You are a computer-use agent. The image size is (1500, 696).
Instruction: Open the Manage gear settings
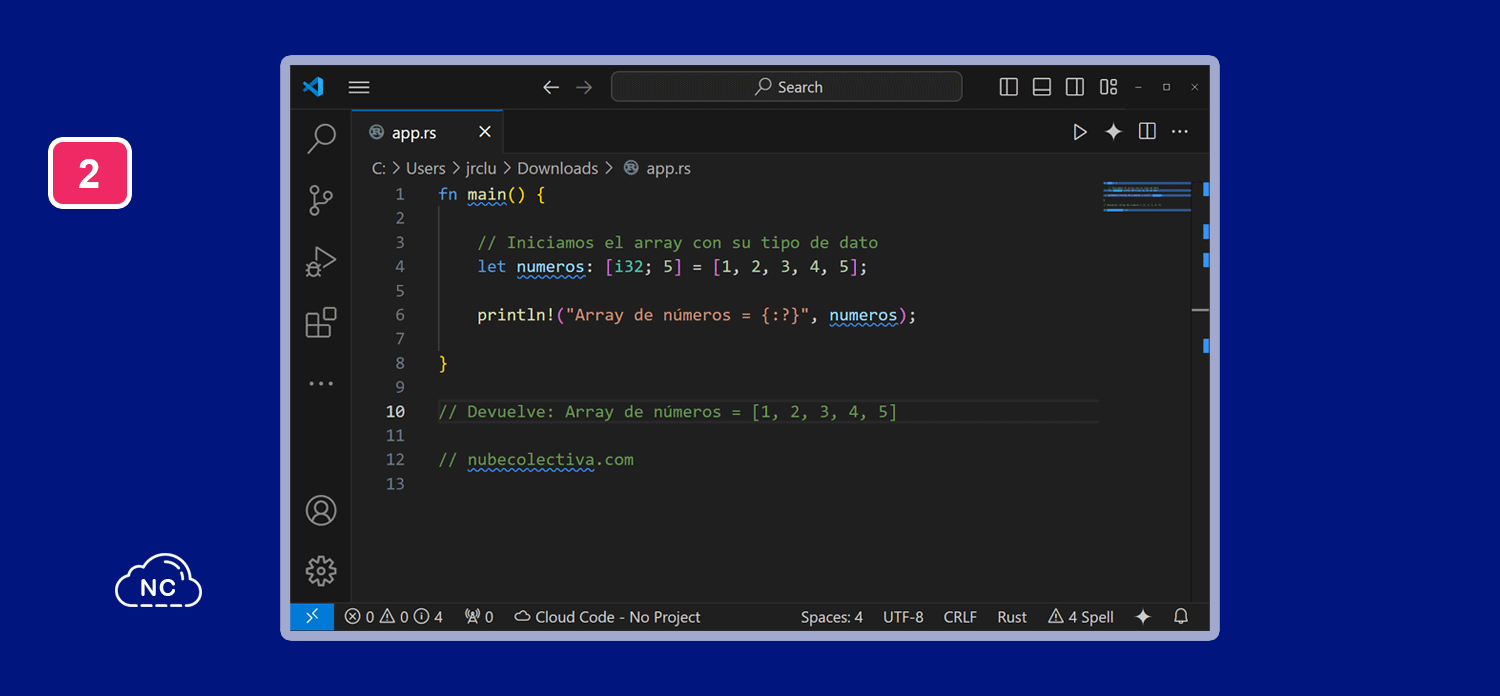pos(321,571)
